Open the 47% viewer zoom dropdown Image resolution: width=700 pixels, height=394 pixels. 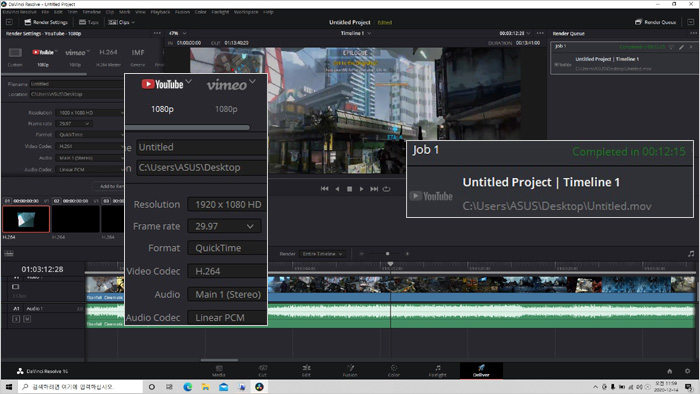tap(177, 33)
